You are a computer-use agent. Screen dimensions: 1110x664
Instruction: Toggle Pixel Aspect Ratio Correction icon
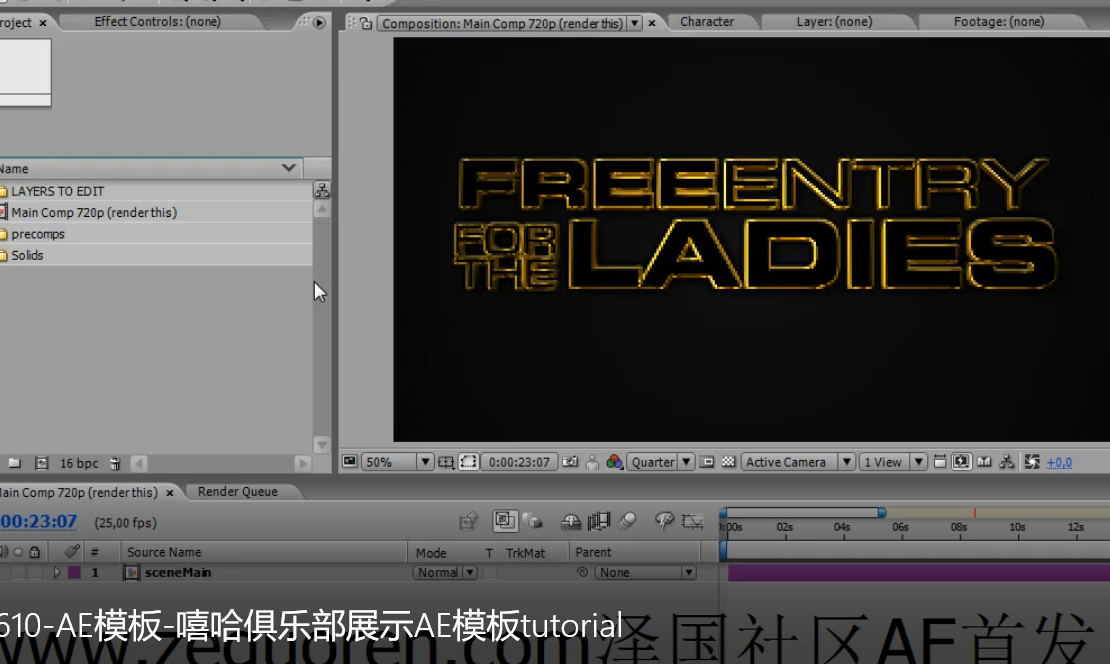point(939,462)
